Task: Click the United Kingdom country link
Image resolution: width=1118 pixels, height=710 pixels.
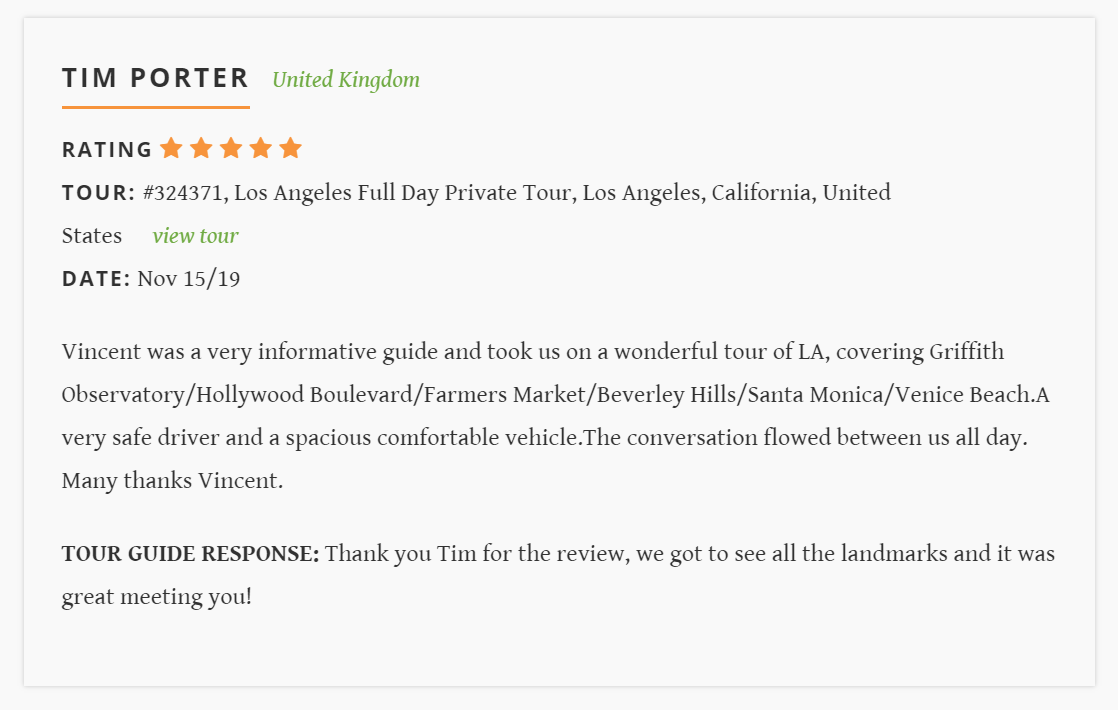Action: (346, 80)
